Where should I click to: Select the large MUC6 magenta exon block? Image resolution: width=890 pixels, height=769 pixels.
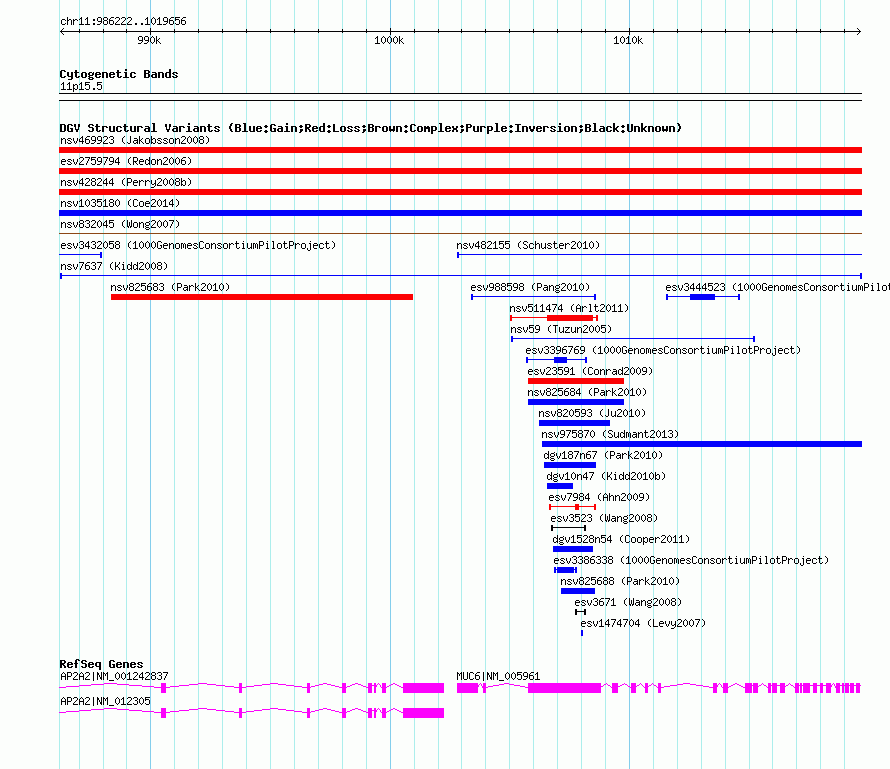click(x=564, y=688)
